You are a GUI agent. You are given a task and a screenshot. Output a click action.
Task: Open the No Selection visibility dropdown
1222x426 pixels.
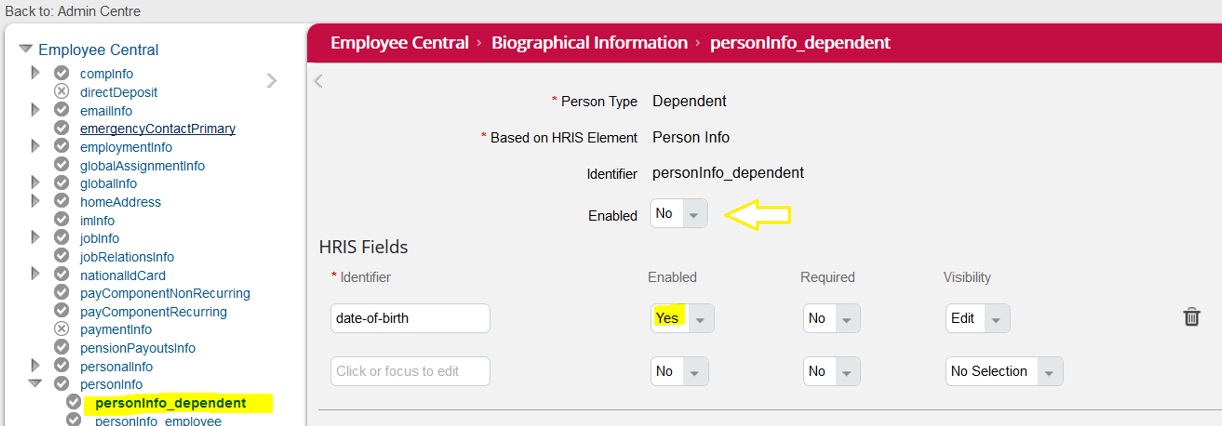coord(1004,371)
